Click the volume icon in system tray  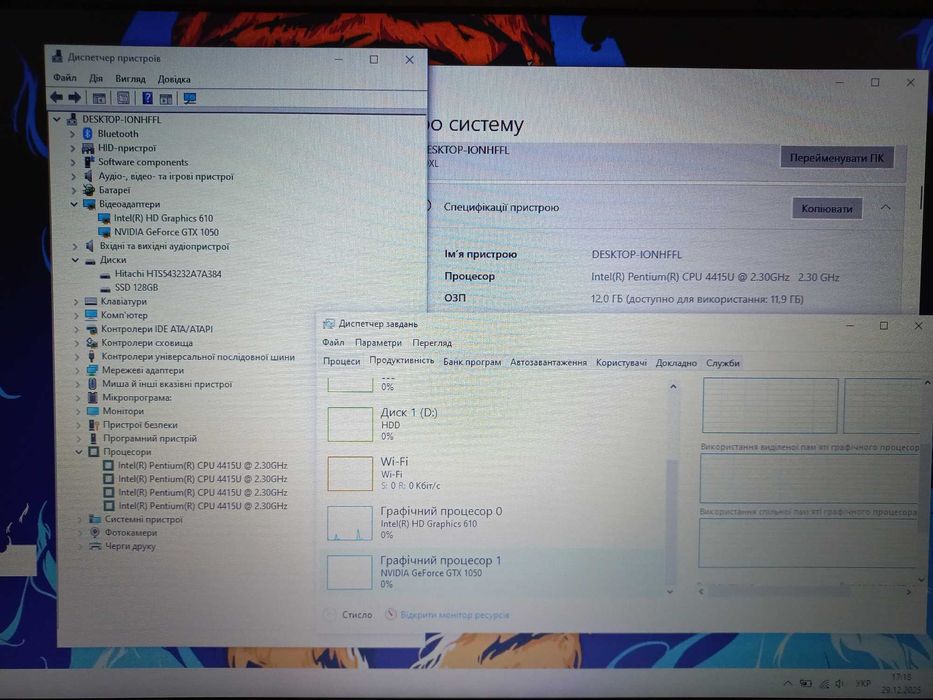(x=840, y=684)
